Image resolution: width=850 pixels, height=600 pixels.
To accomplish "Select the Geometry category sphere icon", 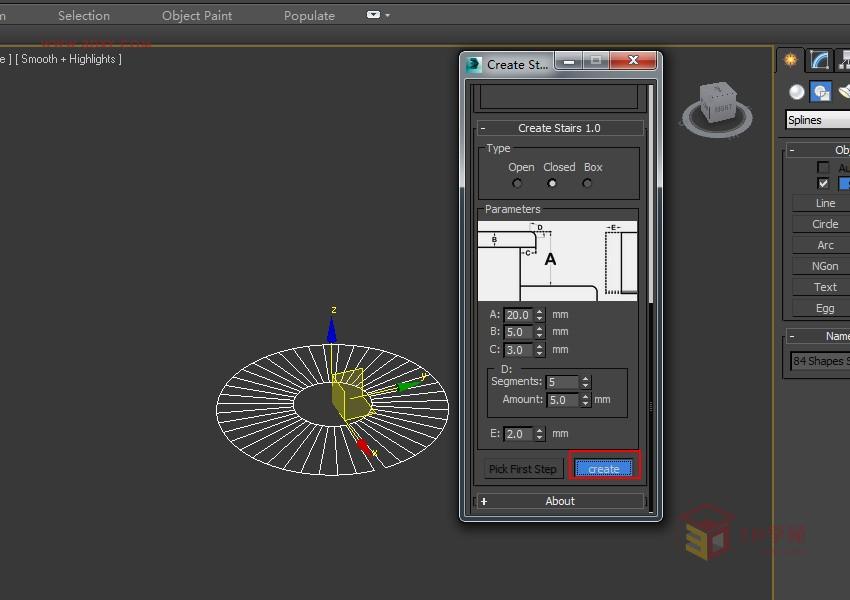I will (797, 92).
